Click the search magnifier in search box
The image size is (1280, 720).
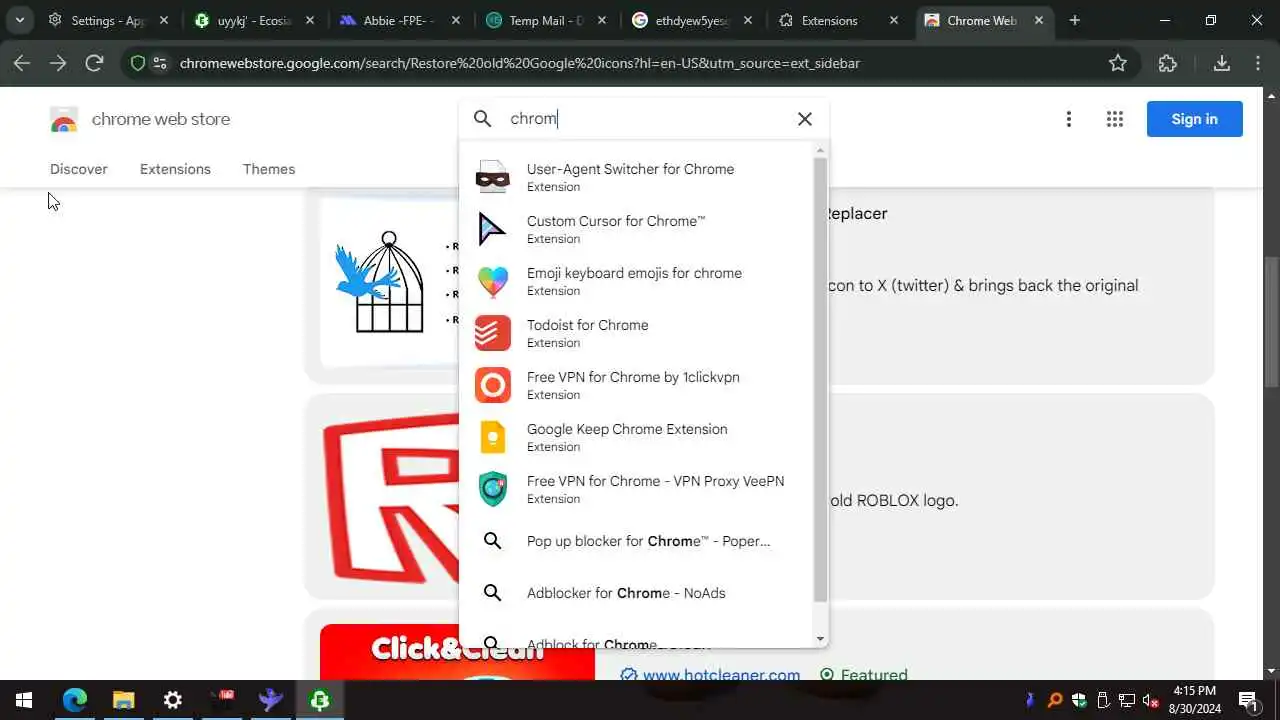[483, 119]
